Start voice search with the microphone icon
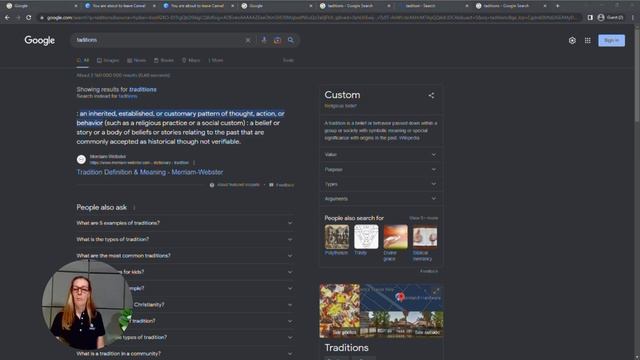 [264, 40]
